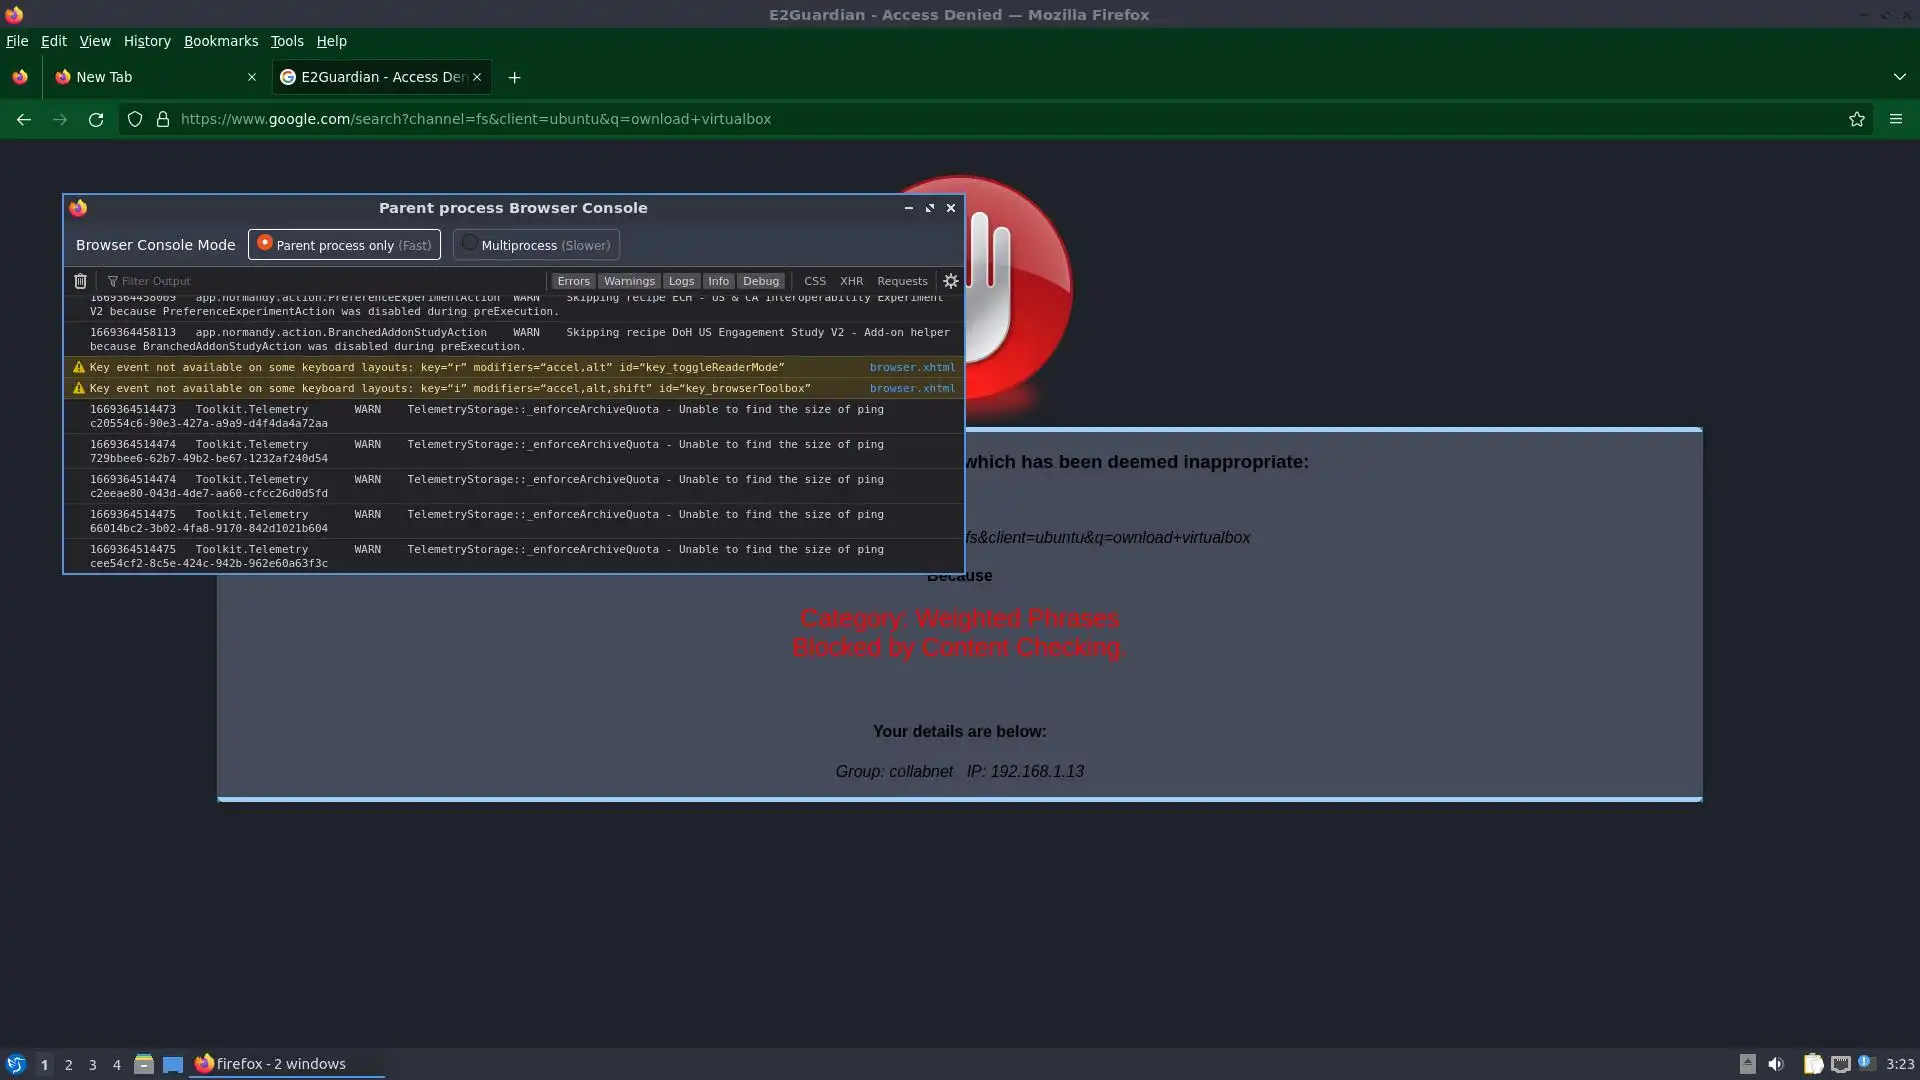Expand the list all tabs chevron
The image size is (1920, 1080).
click(x=1899, y=77)
